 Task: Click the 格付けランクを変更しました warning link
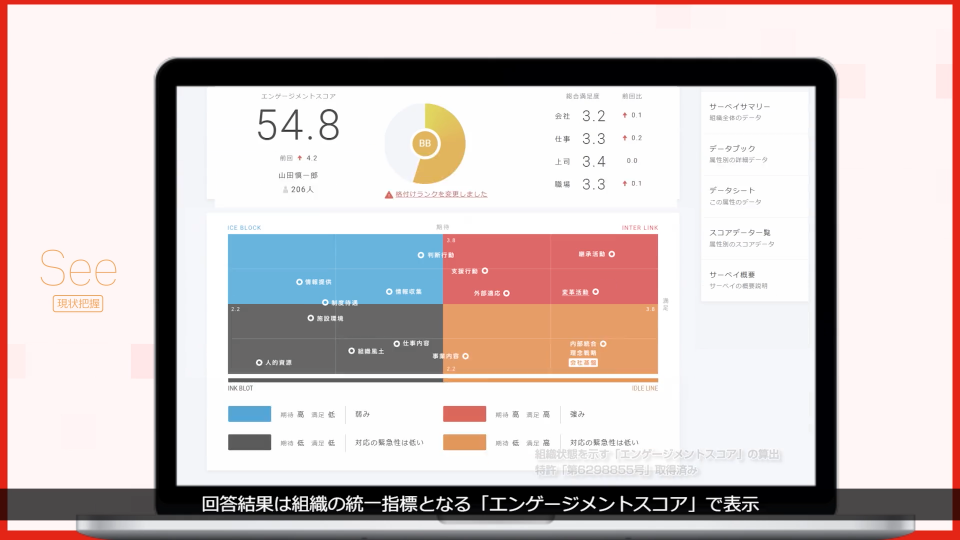tap(441, 194)
